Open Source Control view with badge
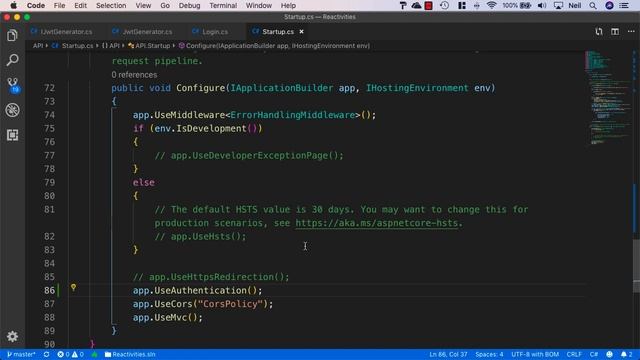This screenshot has height=360, width=640. 13,85
